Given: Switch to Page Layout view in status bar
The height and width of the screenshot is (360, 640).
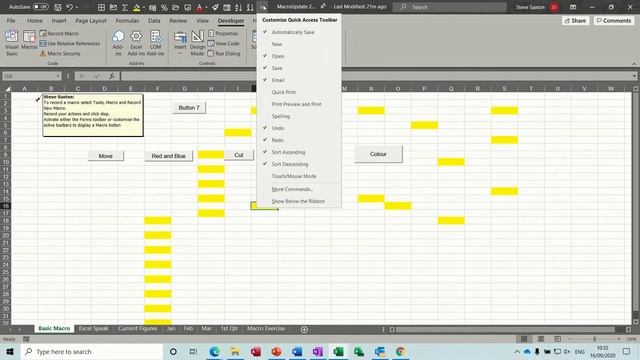Looking at the screenshot, I should [541, 339].
